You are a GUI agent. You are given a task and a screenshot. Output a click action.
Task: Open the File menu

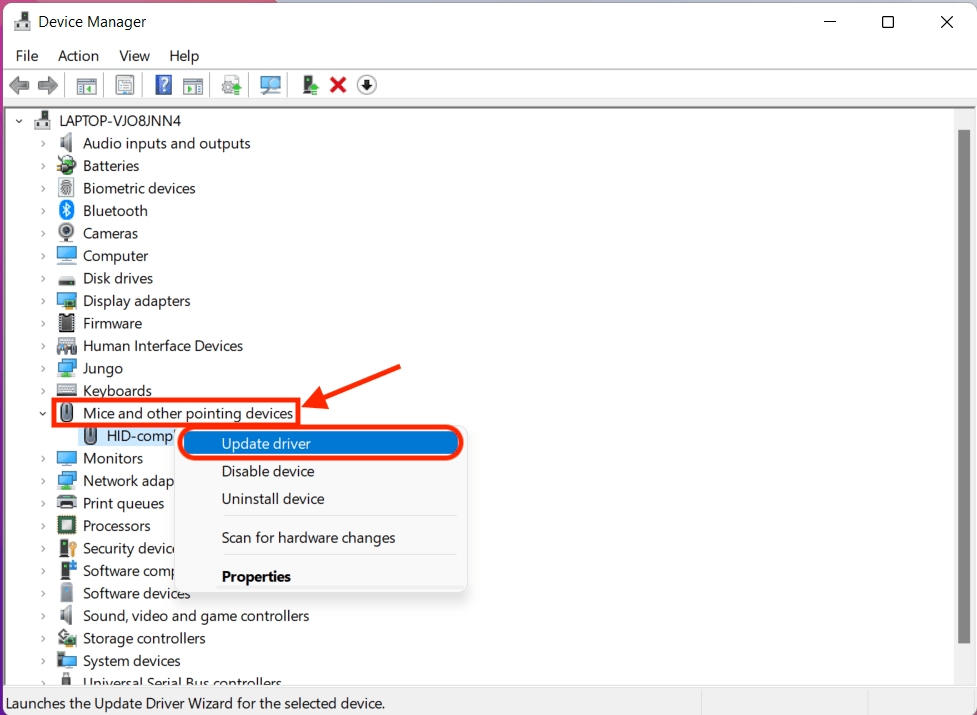pos(27,56)
